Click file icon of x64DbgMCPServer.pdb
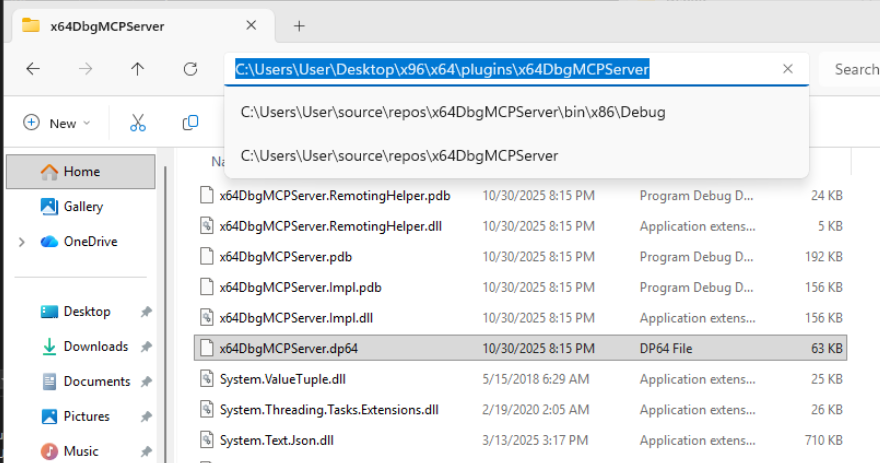Viewport: 880px width, 463px height. 207,256
